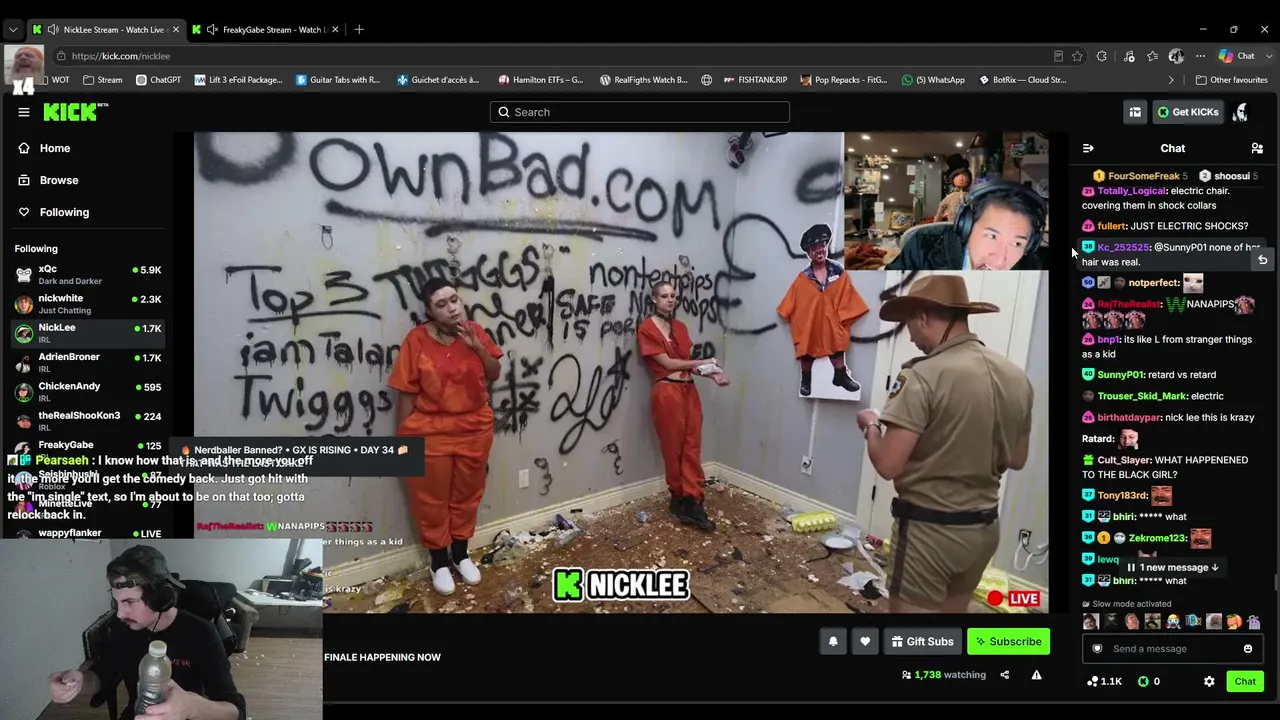
Task: Share the stream using share icon
Action: (1004, 675)
